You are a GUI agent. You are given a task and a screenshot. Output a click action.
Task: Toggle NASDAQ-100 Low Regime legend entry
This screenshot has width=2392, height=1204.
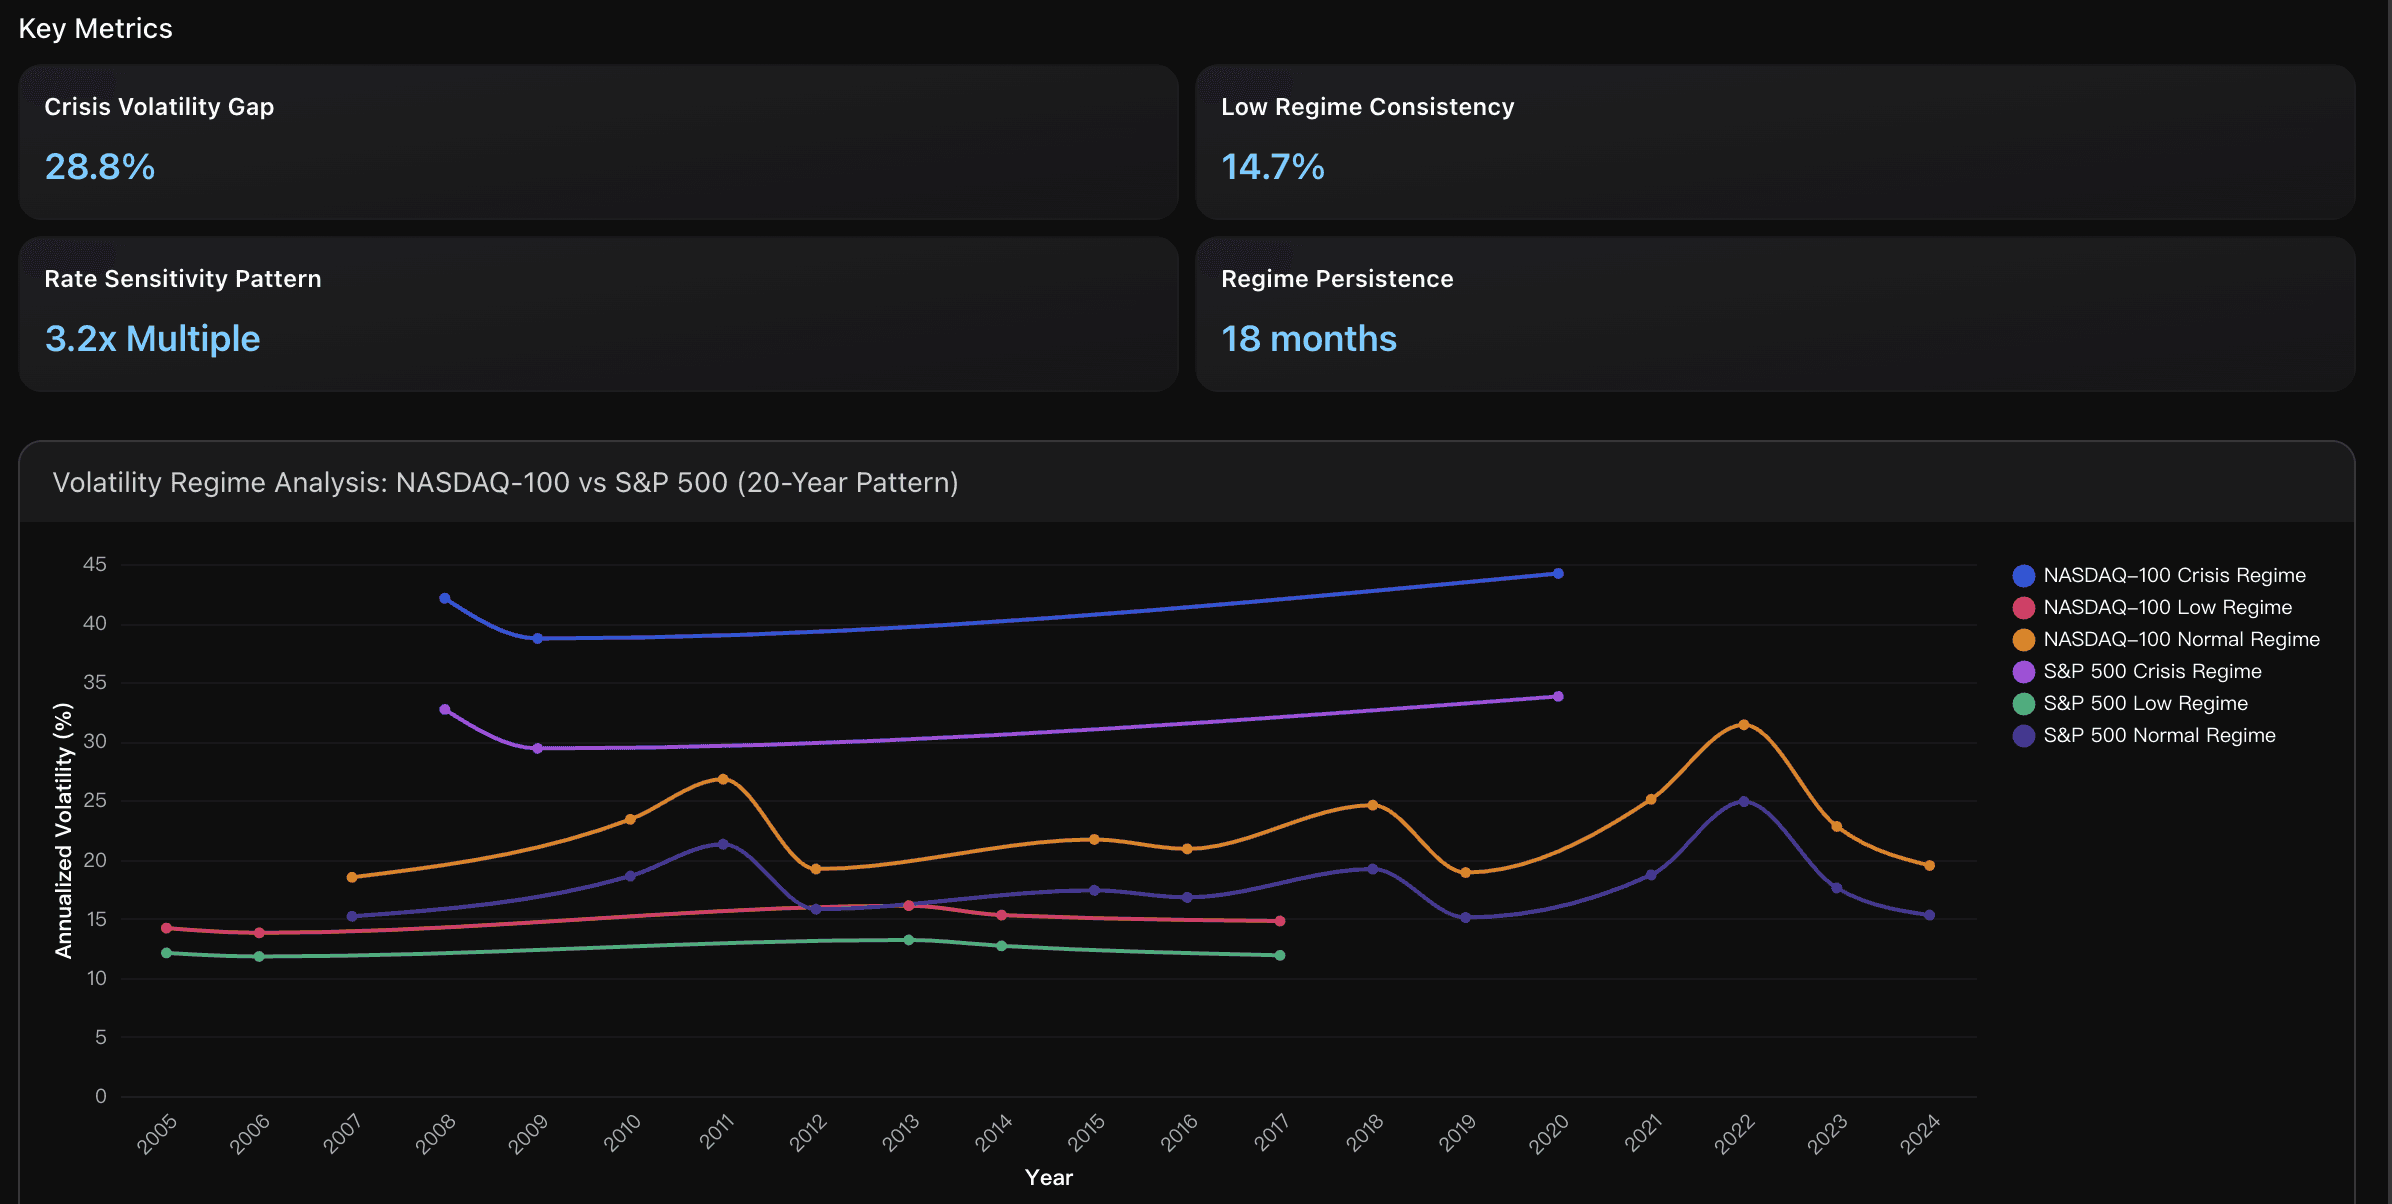tap(2152, 607)
